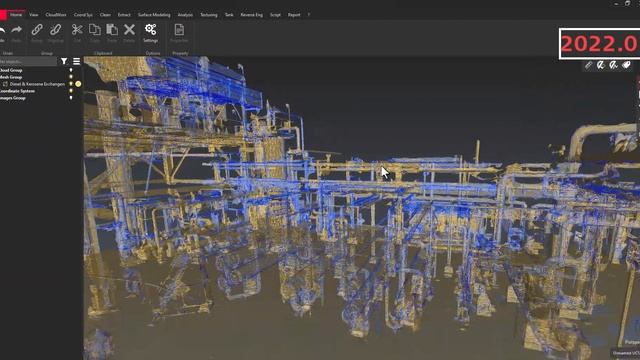Click the Cut scissors icon

coord(77,29)
